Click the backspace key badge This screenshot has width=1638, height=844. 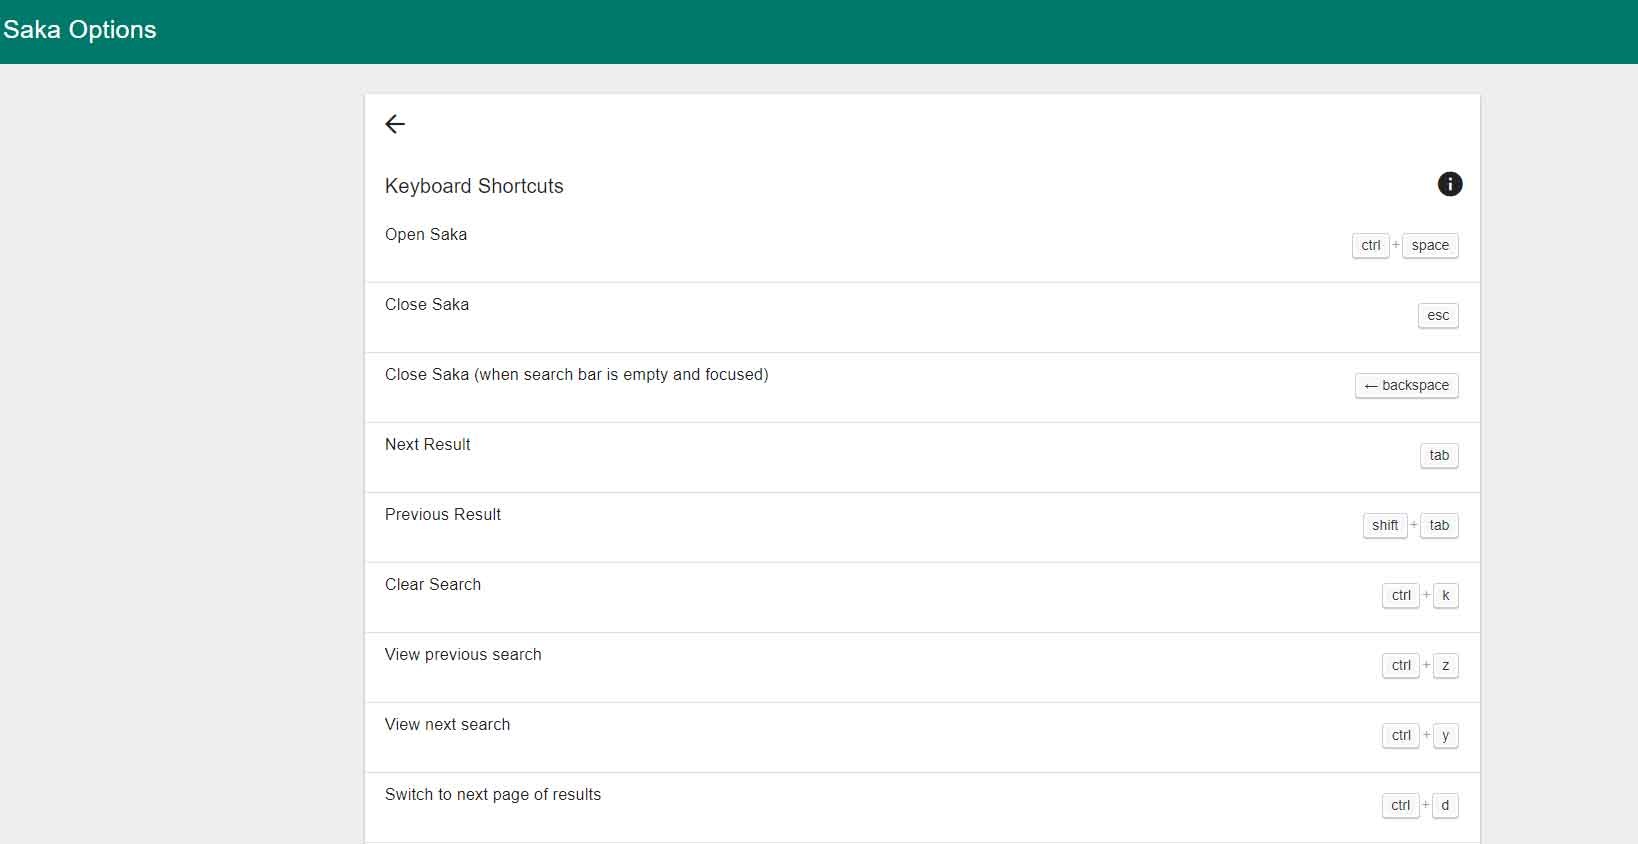pyautogui.click(x=1406, y=386)
